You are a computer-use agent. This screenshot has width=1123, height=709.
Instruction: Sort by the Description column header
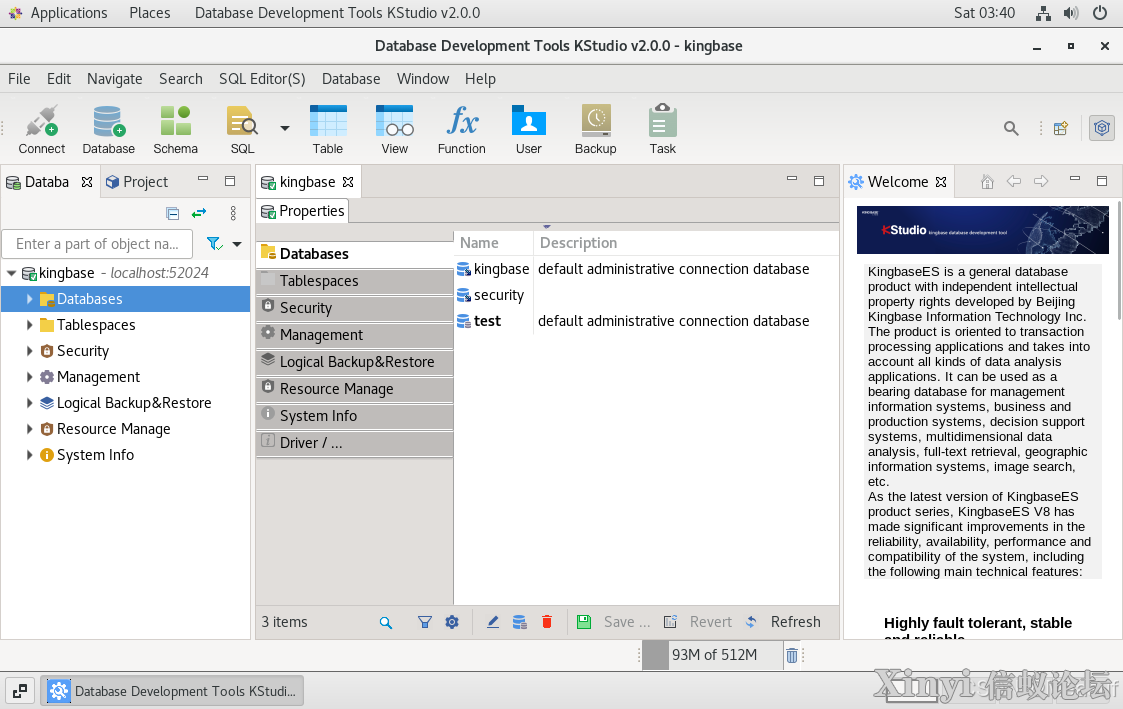pos(685,243)
